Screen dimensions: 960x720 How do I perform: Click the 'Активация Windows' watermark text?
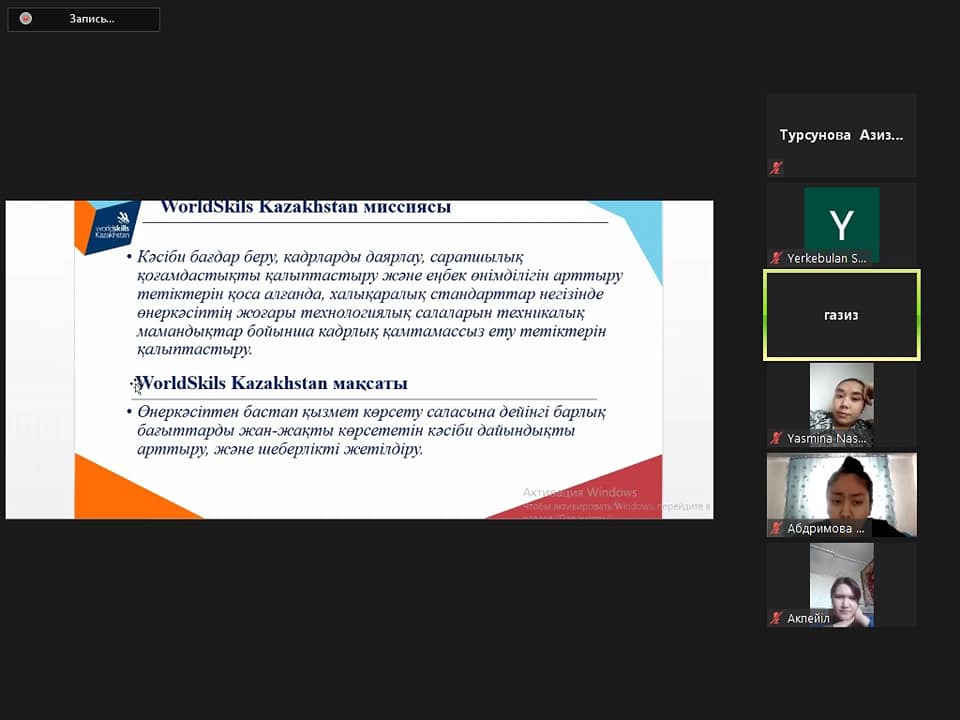pos(579,492)
